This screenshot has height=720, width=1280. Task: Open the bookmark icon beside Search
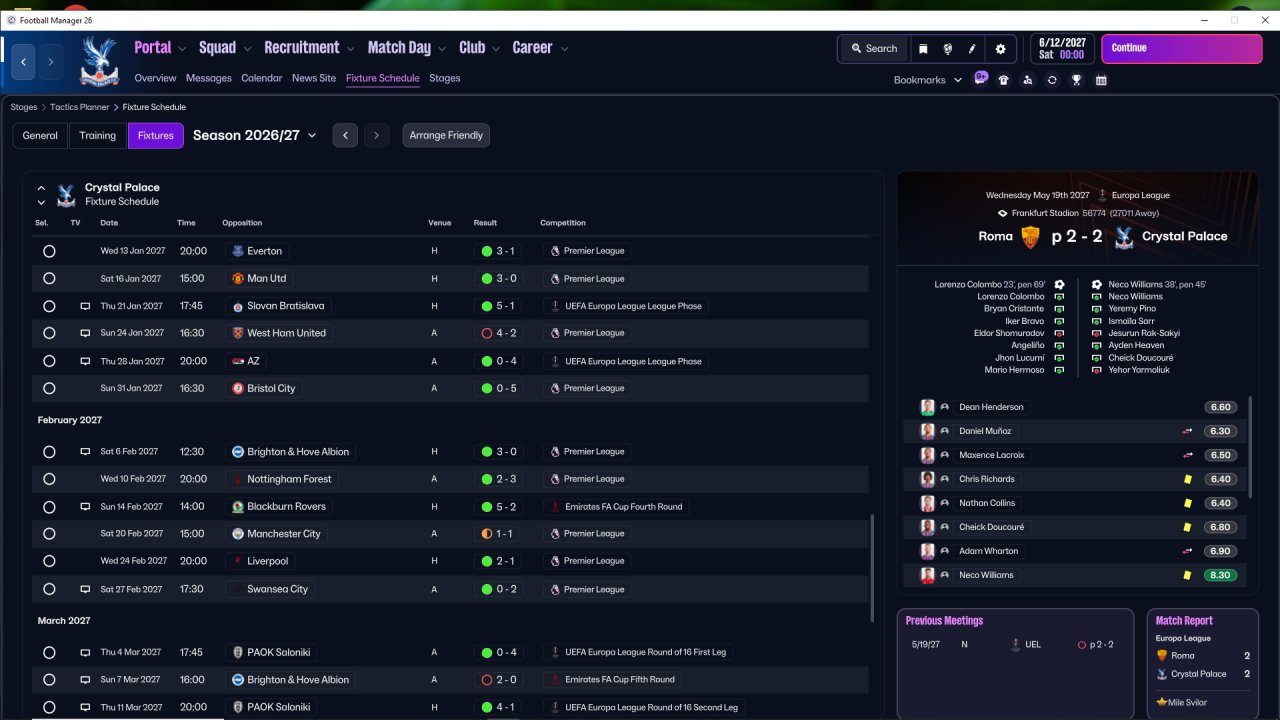pyautogui.click(x=923, y=48)
